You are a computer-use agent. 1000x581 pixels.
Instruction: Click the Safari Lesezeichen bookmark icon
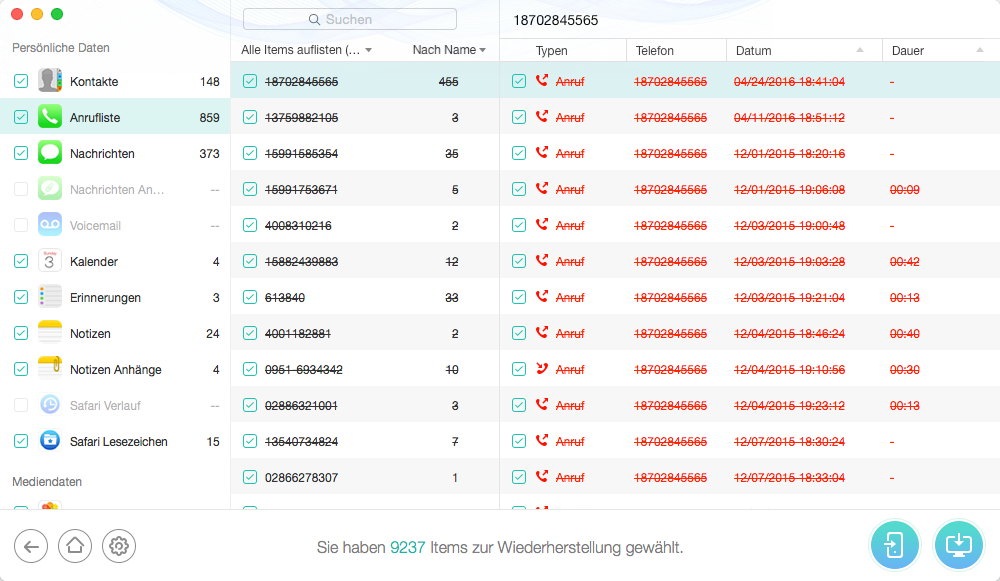click(x=50, y=441)
